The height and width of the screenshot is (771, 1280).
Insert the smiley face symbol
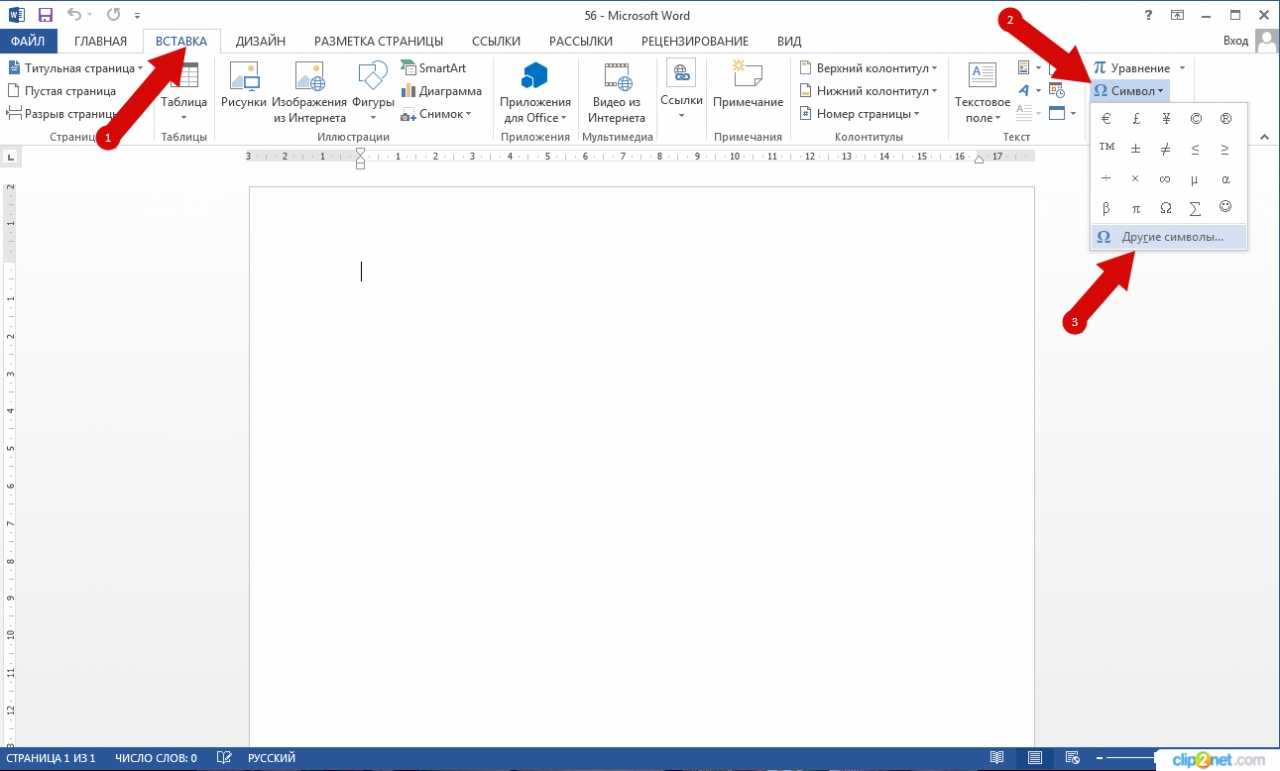point(1226,208)
